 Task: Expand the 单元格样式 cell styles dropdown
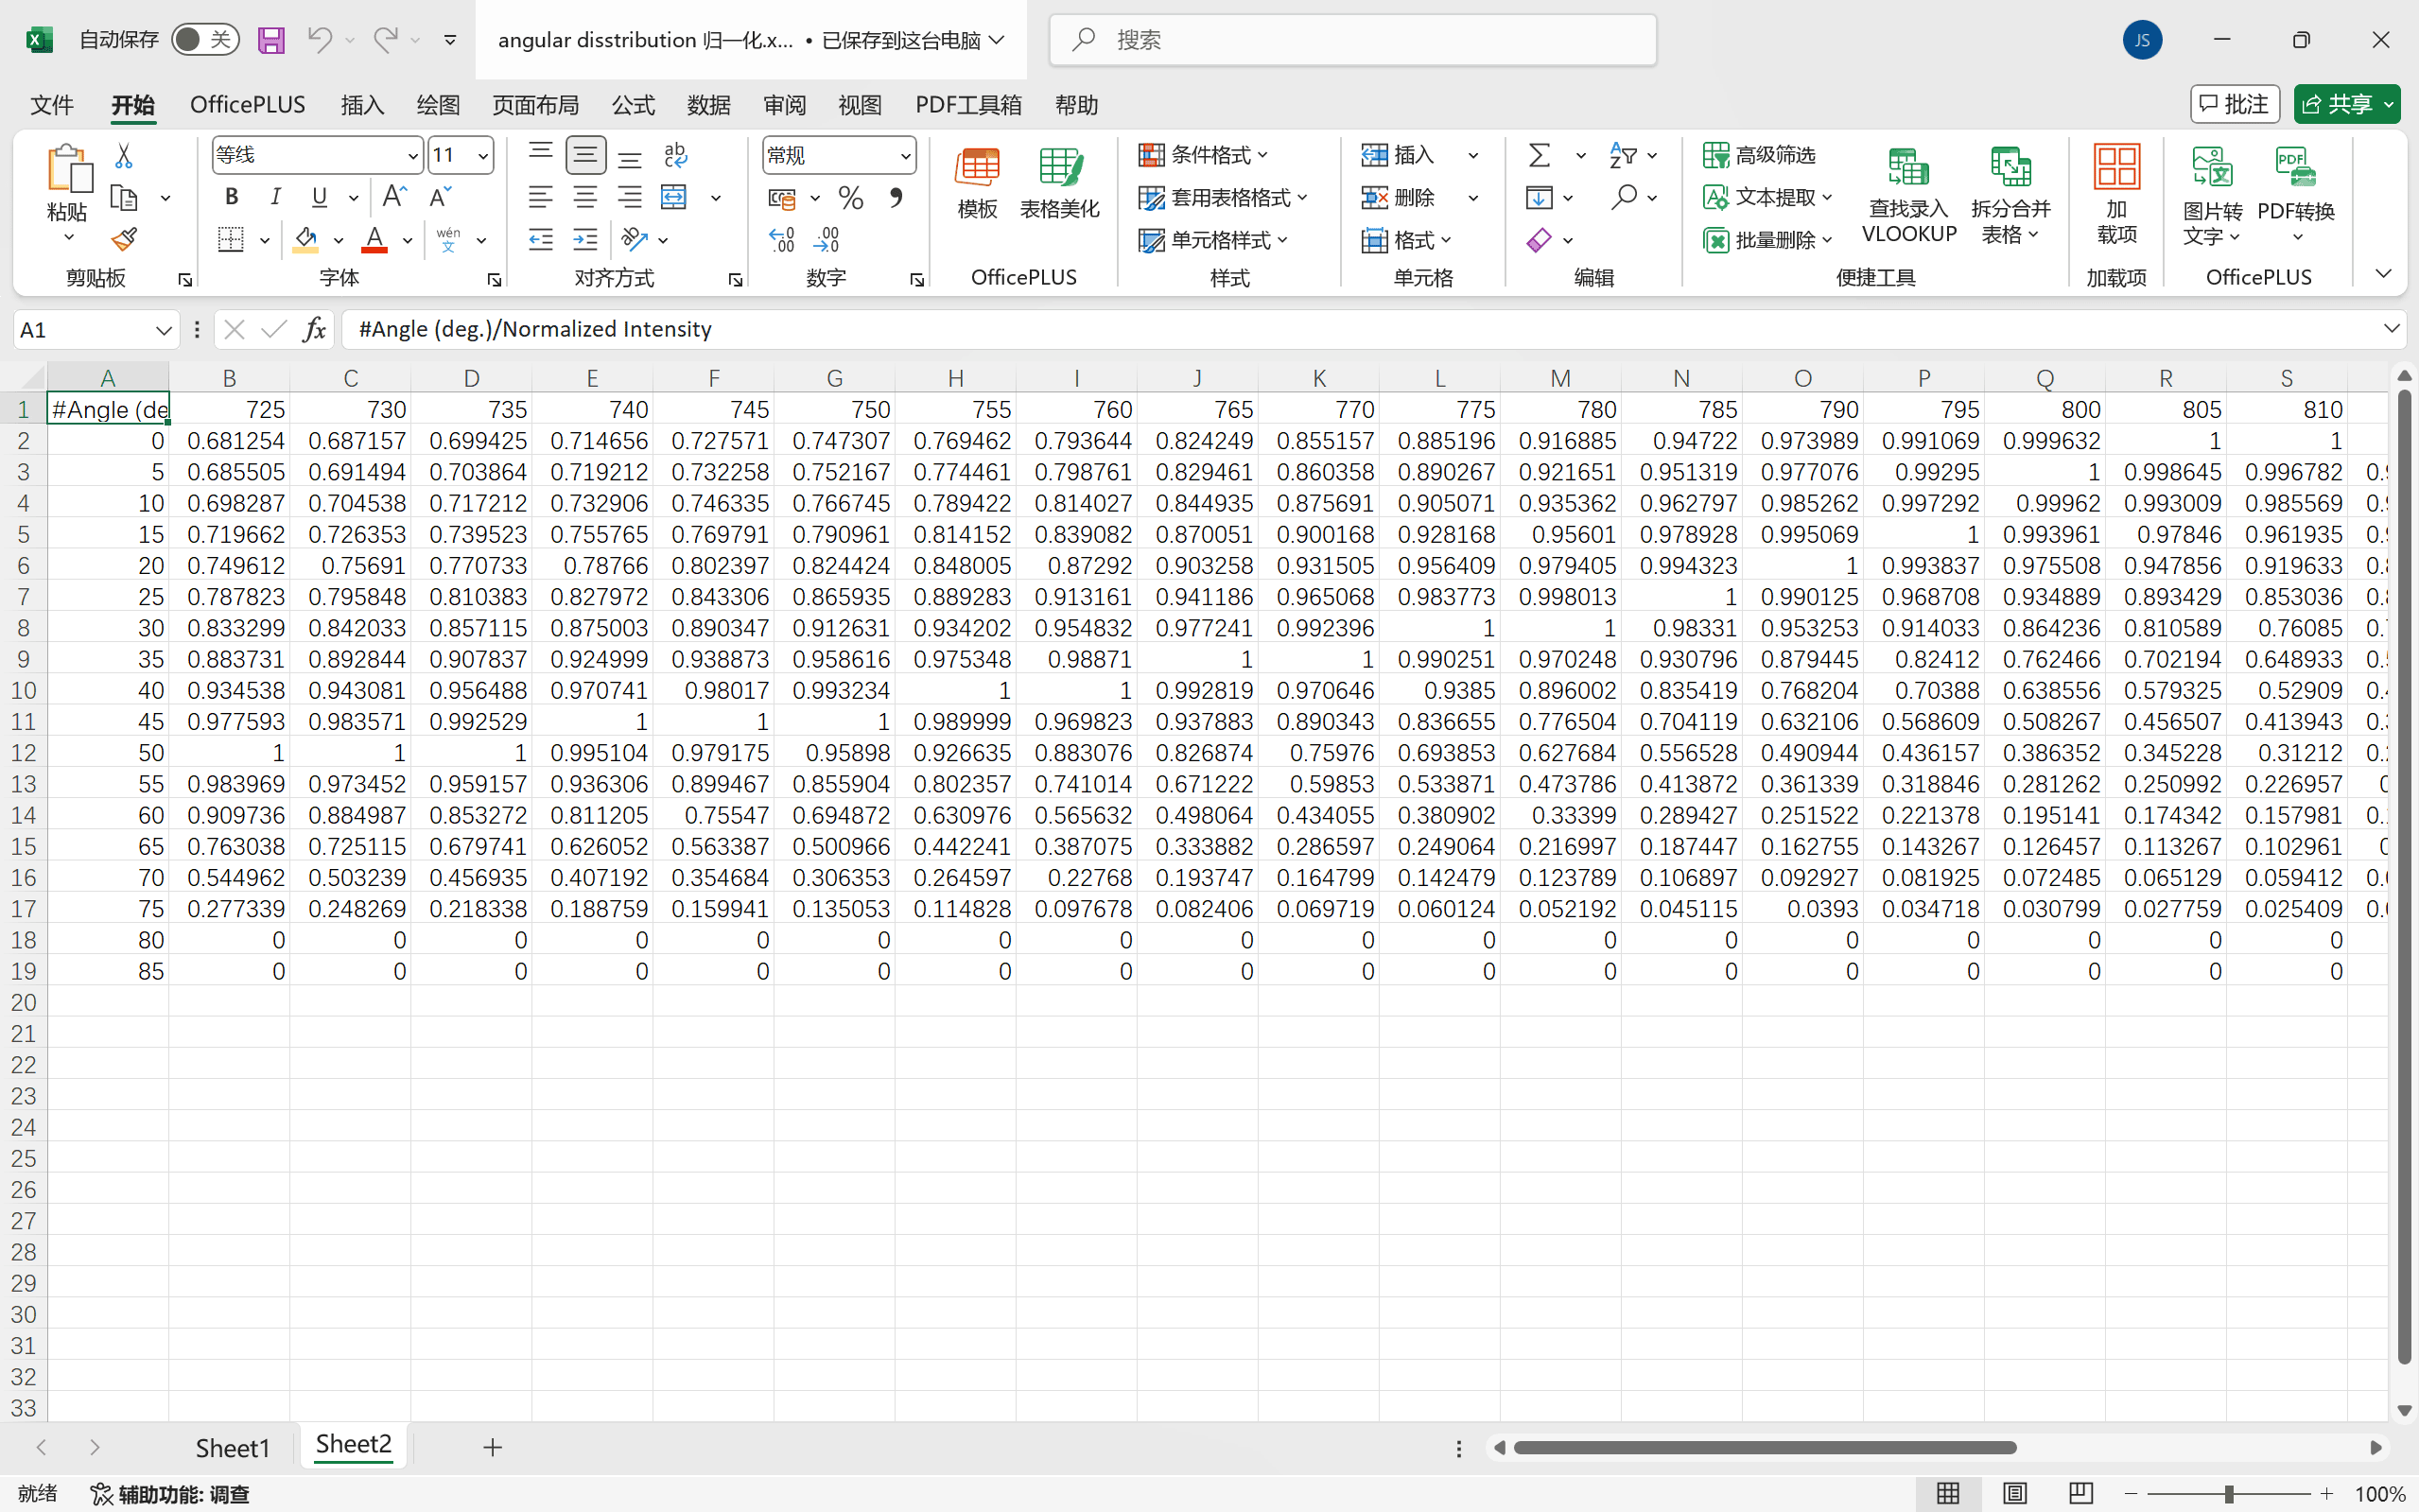click(x=1214, y=240)
